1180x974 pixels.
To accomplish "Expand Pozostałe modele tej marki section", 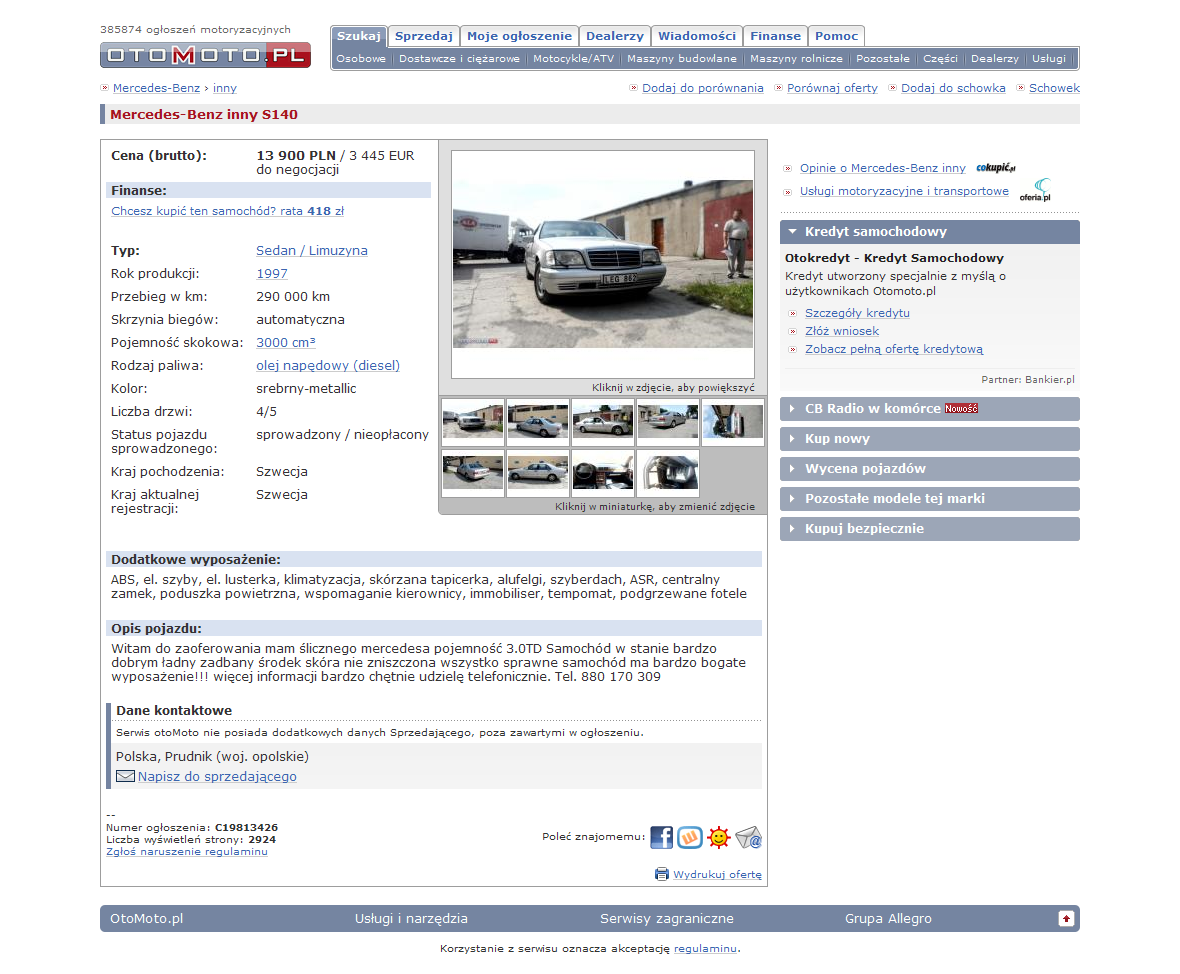I will click(x=929, y=499).
